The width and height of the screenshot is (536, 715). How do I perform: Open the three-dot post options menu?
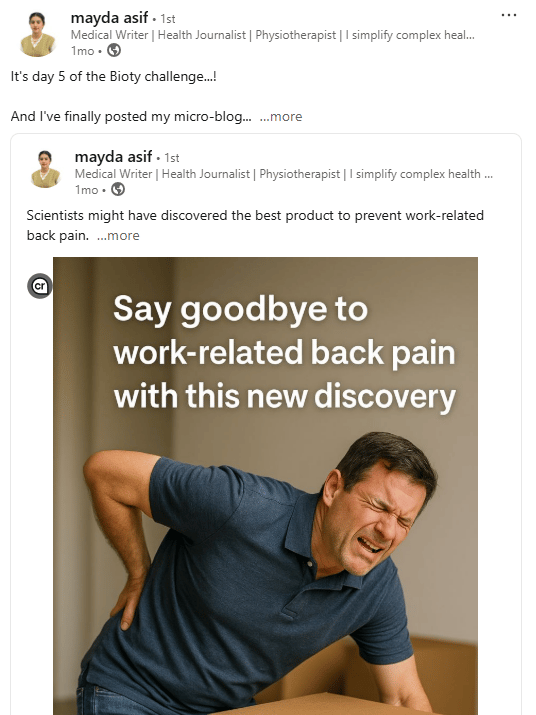[x=509, y=15]
